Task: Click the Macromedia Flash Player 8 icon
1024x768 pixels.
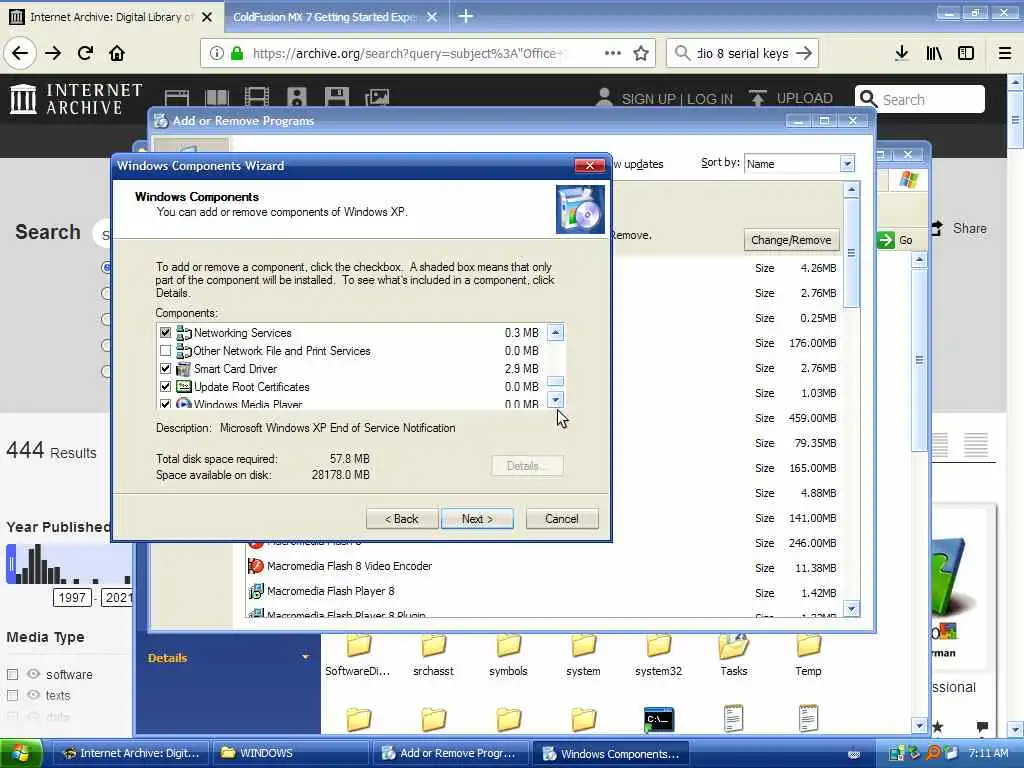Action: coord(255,592)
